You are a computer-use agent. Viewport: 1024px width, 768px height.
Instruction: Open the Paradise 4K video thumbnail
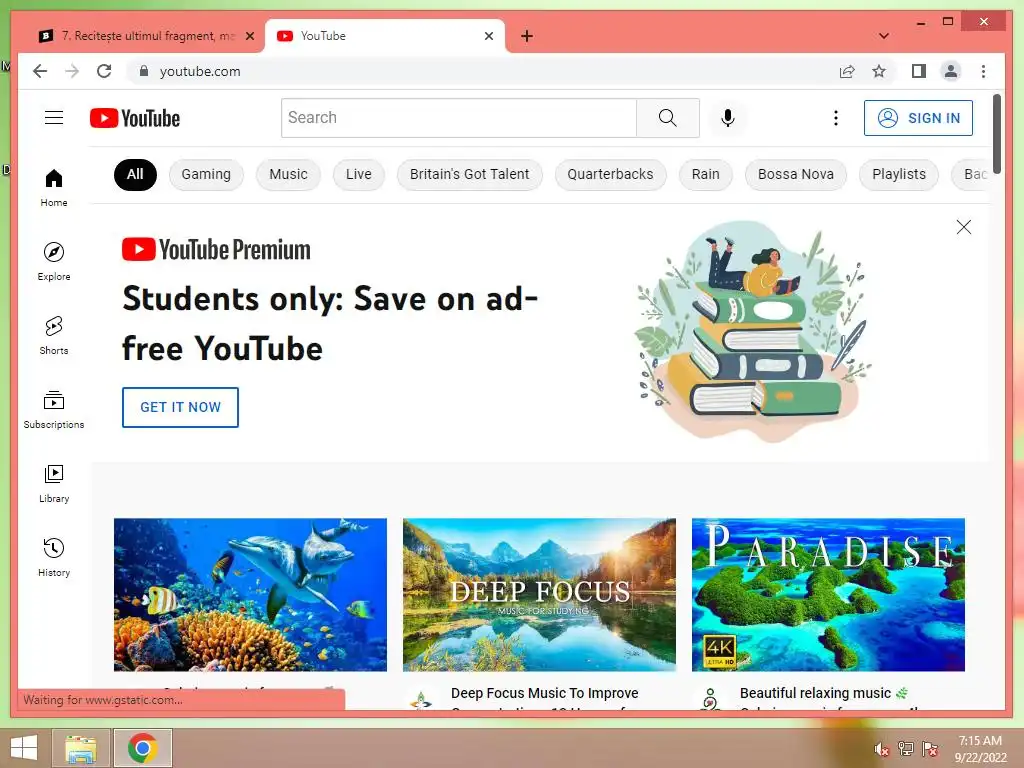[828, 595]
